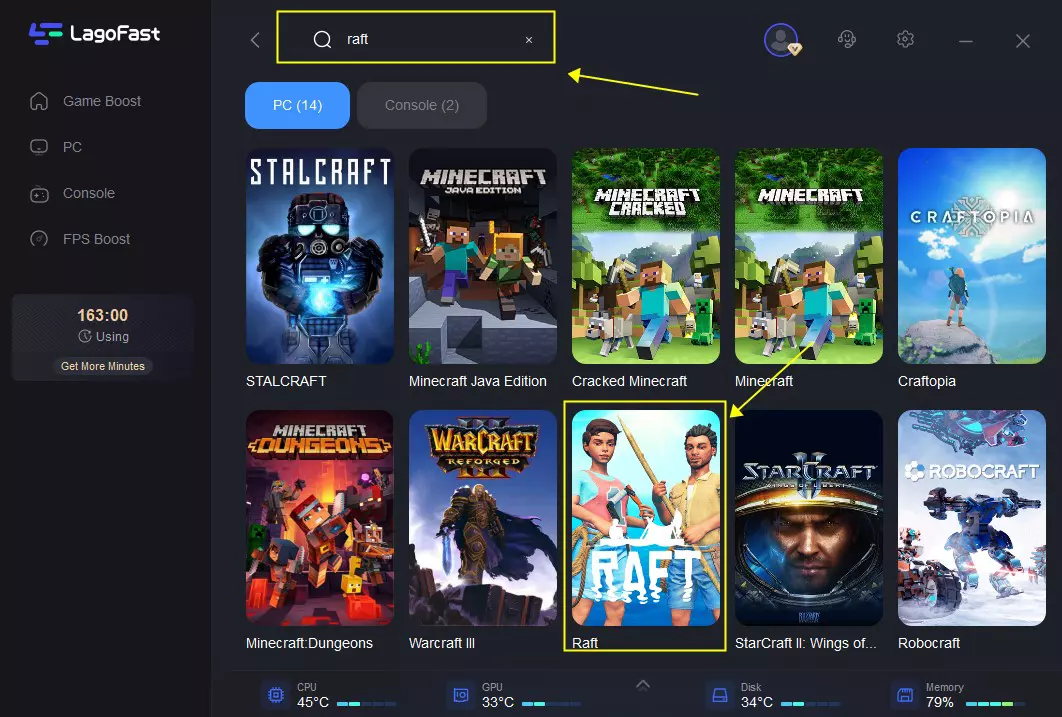Open the Console sidebar section
This screenshot has width=1062, height=717.
(72, 193)
